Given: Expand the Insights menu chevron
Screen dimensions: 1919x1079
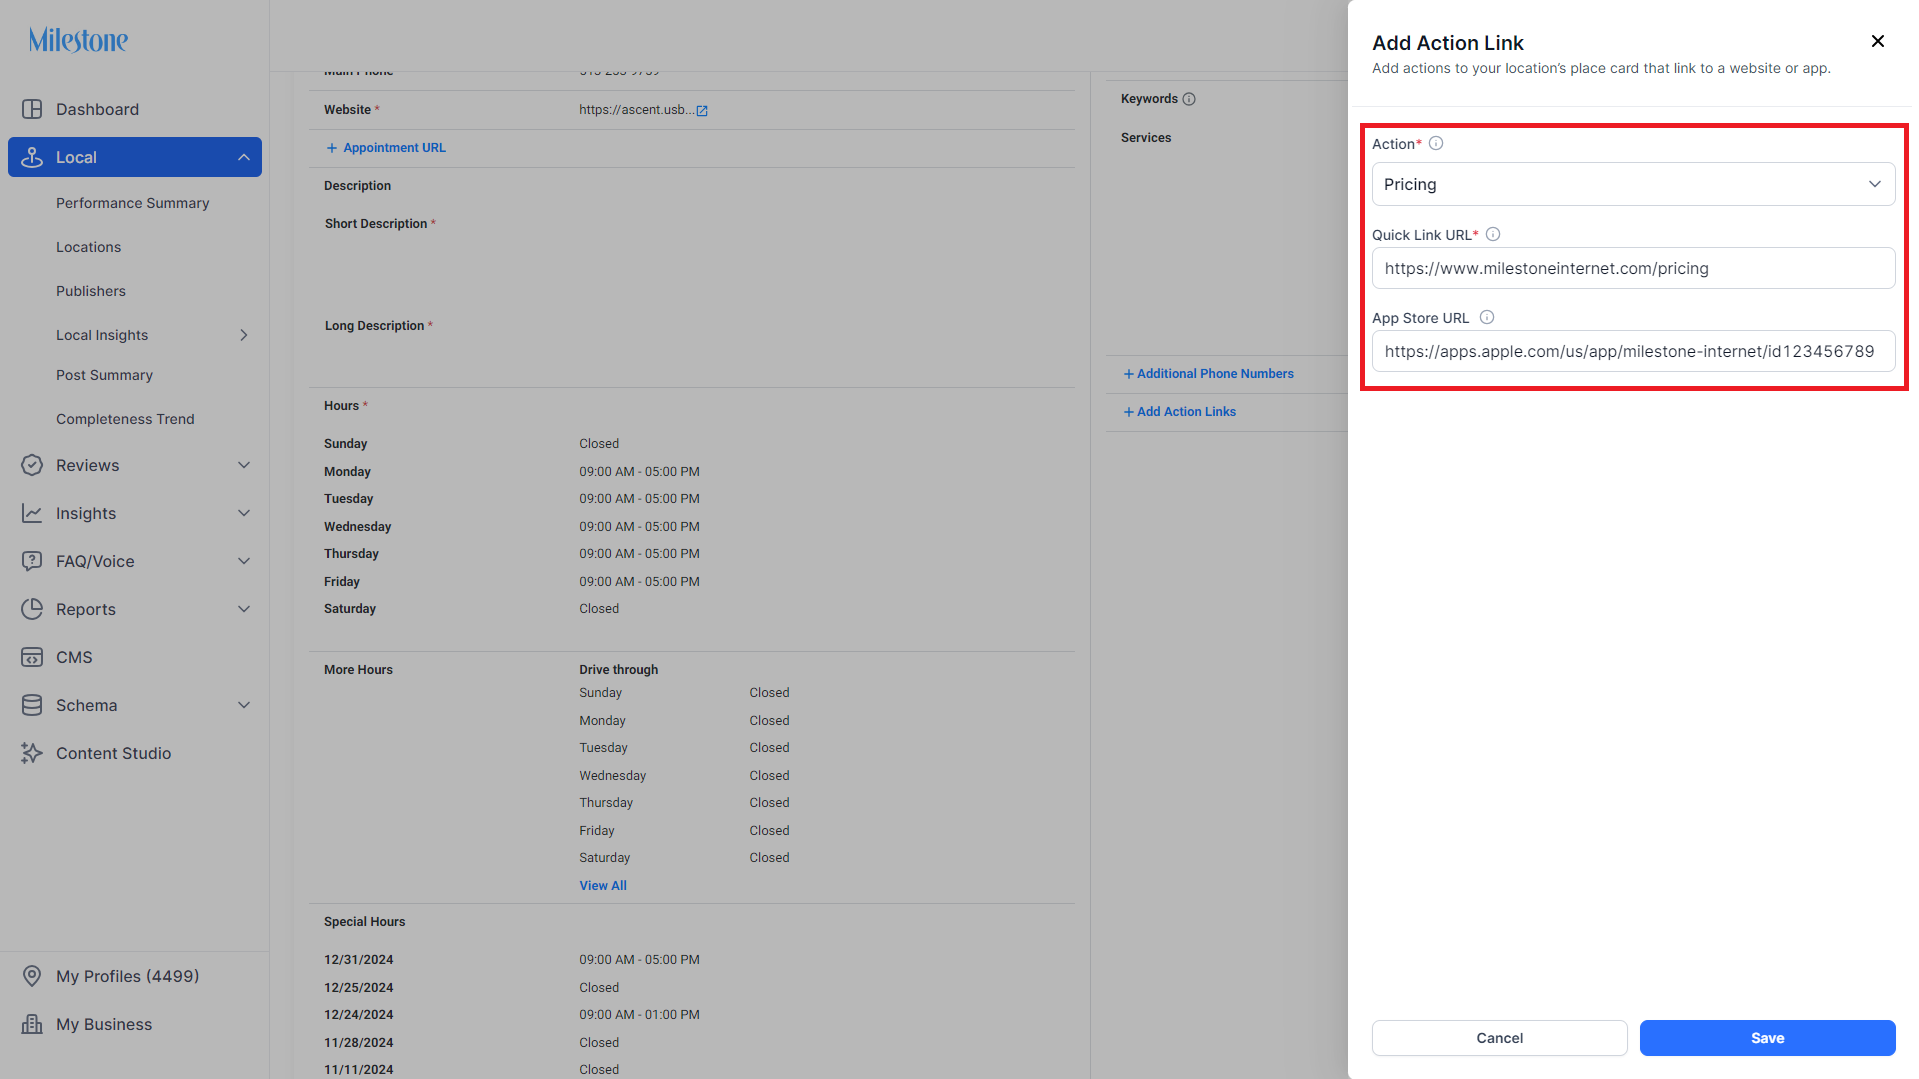Looking at the screenshot, I should [x=244, y=513].
